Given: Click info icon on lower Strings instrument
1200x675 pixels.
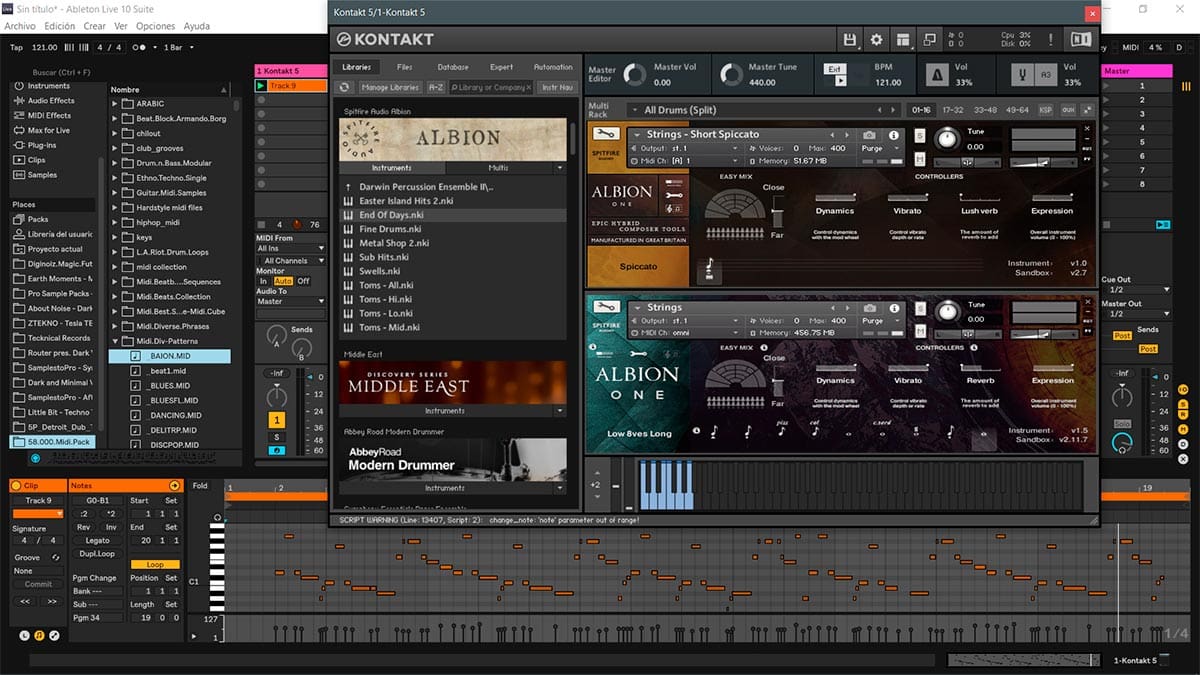Looking at the screenshot, I should 893,308.
